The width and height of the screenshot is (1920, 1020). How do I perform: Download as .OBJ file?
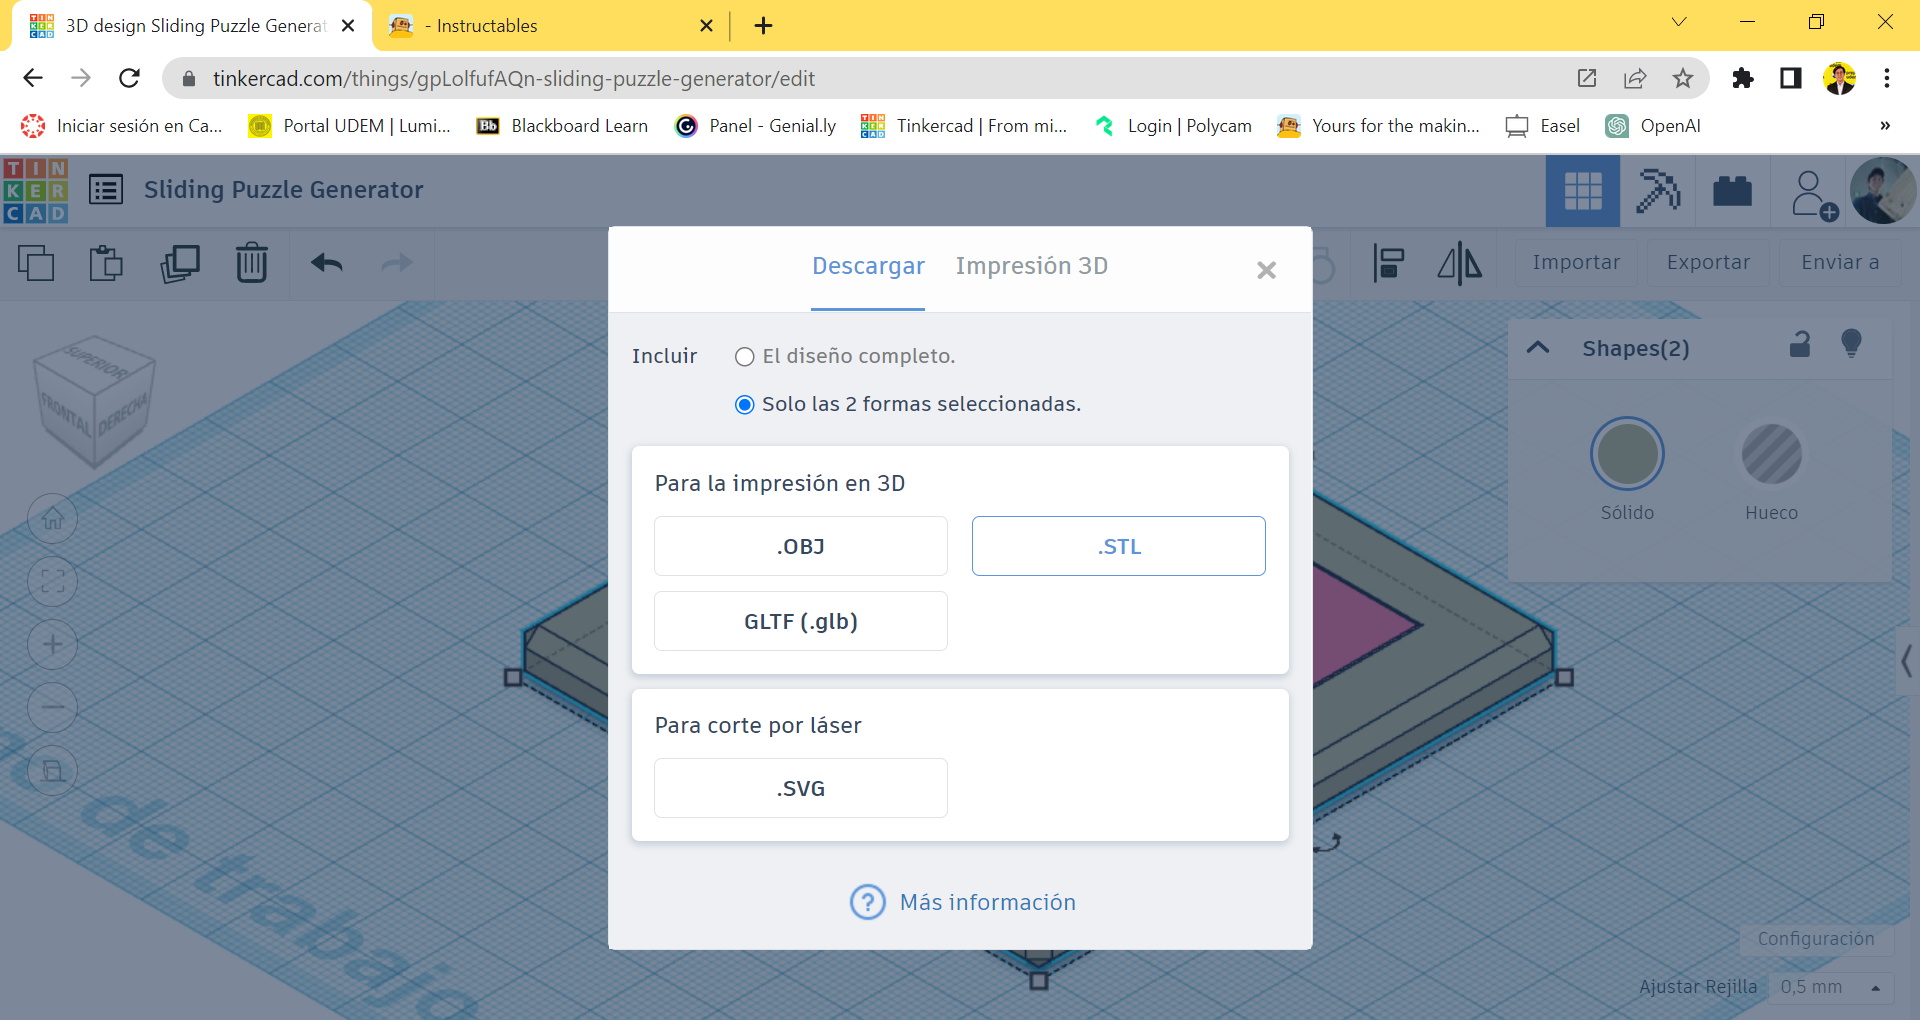tap(801, 546)
